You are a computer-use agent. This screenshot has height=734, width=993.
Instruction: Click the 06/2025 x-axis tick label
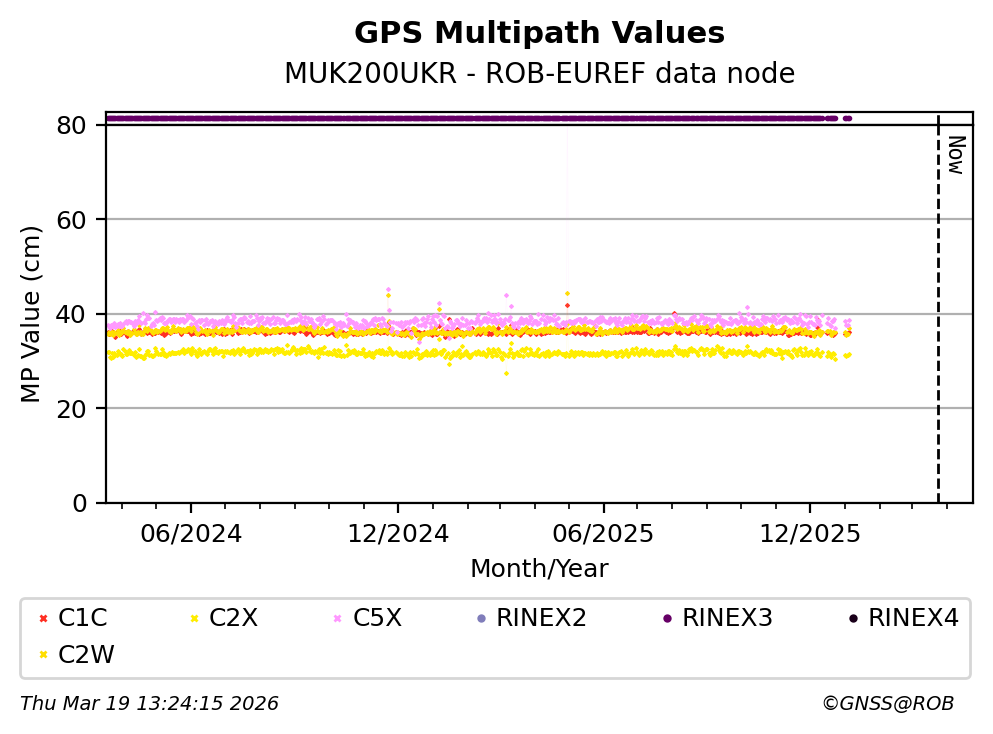pyautogui.click(x=604, y=534)
